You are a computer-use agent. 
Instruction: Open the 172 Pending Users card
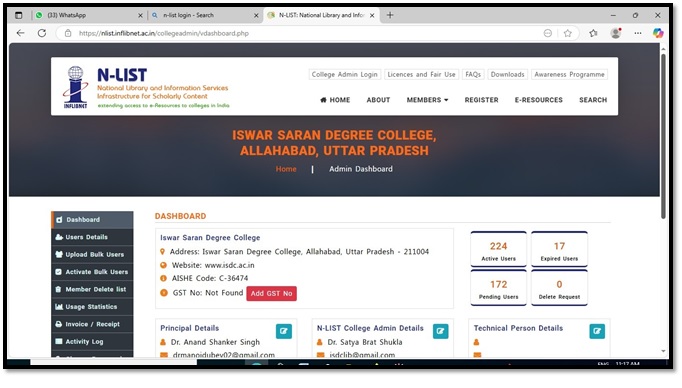(x=498, y=288)
